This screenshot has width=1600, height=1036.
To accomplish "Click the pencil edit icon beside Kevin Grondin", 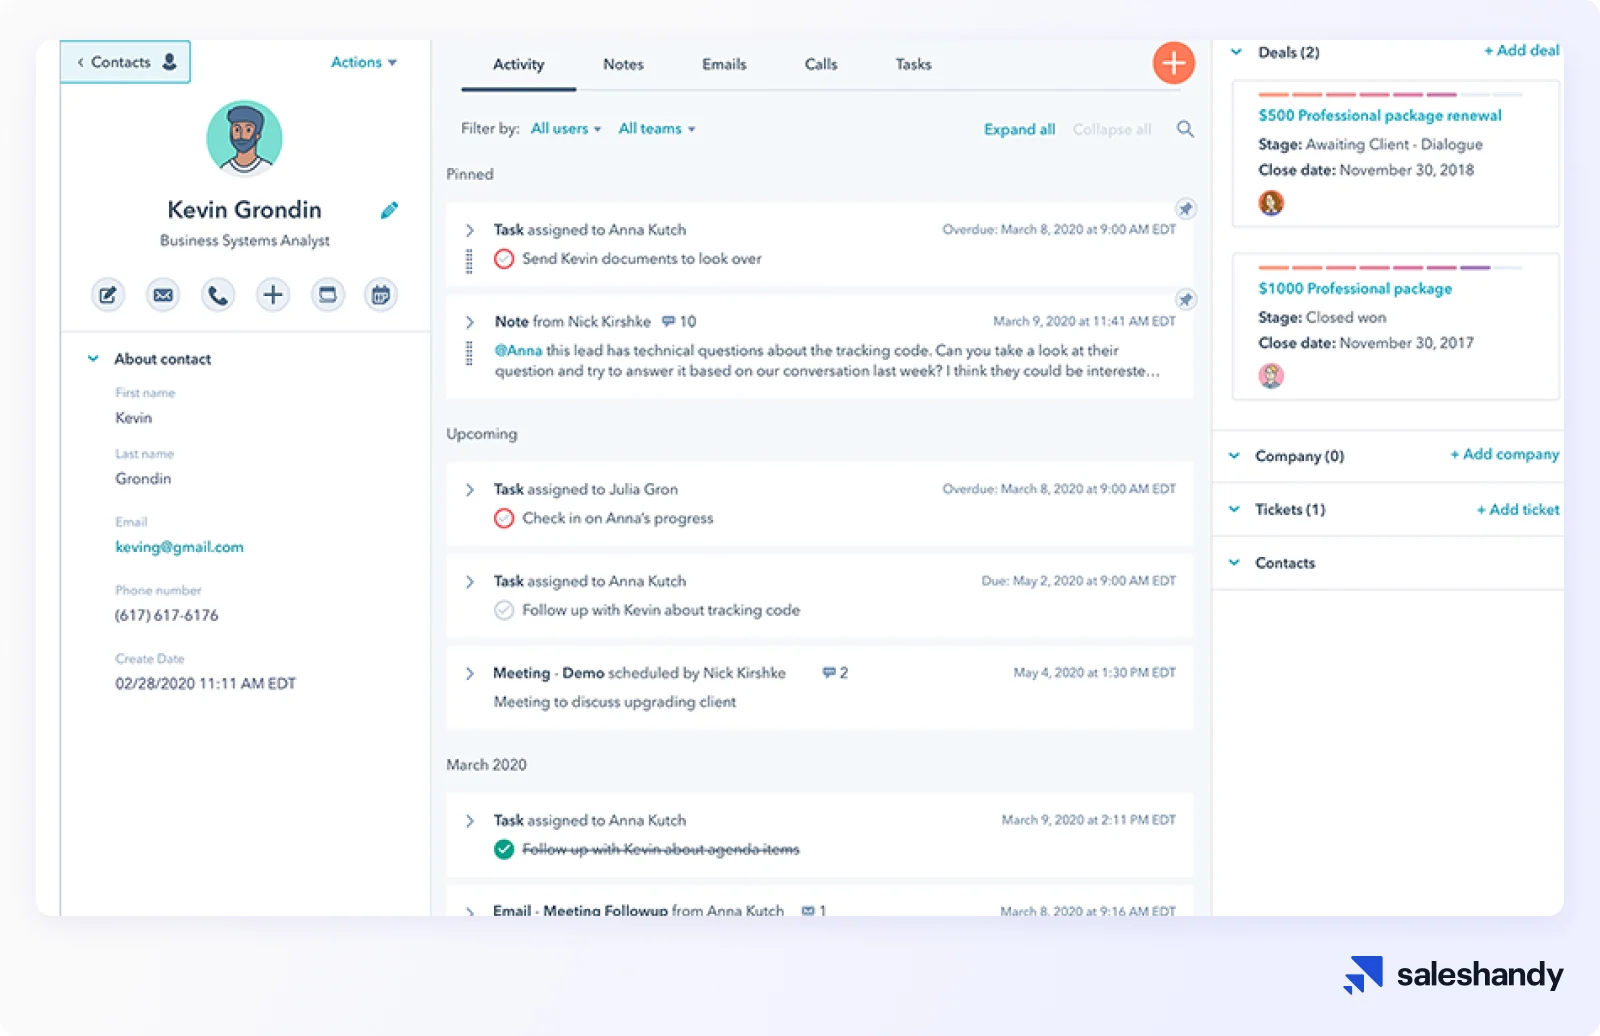I will (389, 210).
